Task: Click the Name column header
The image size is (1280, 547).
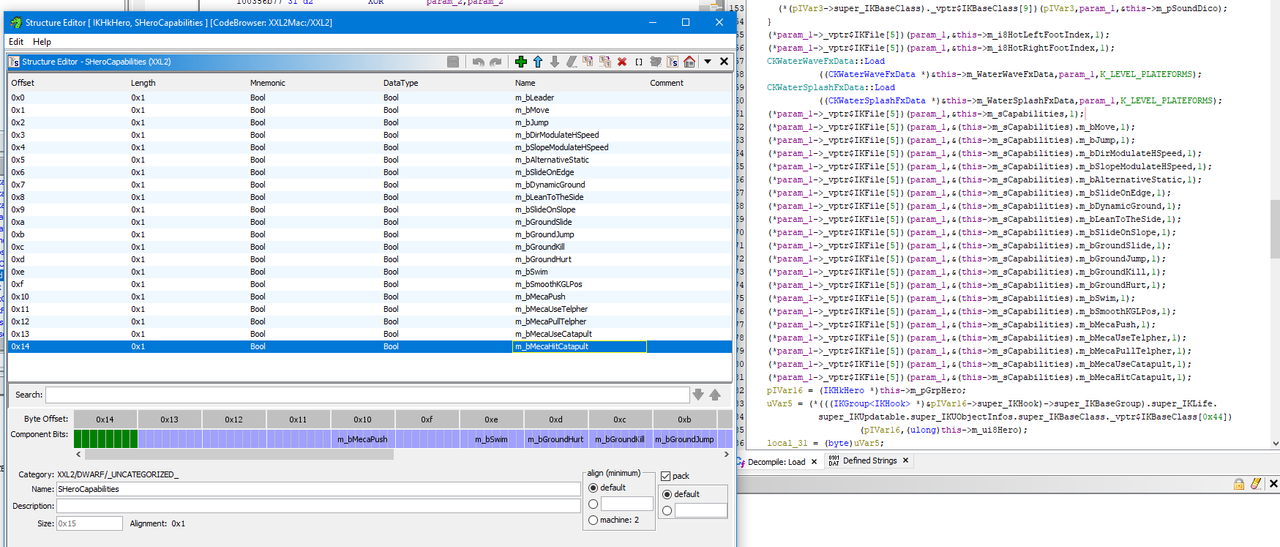Action: pyautogui.click(x=579, y=83)
